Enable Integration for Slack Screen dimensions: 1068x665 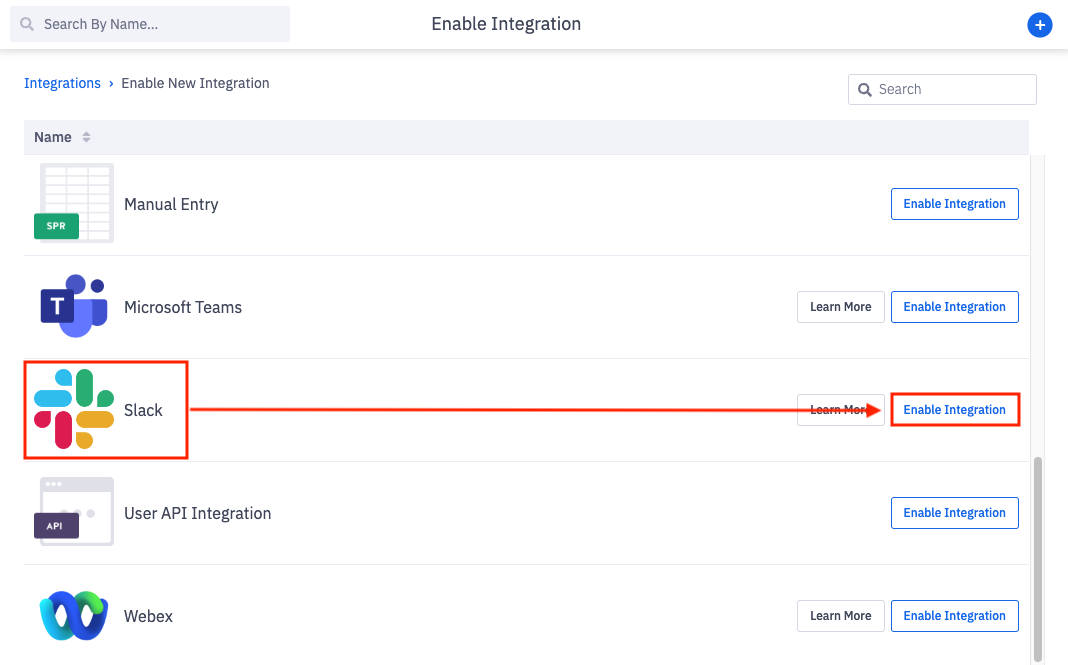pyautogui.click(x=954, y=410)
